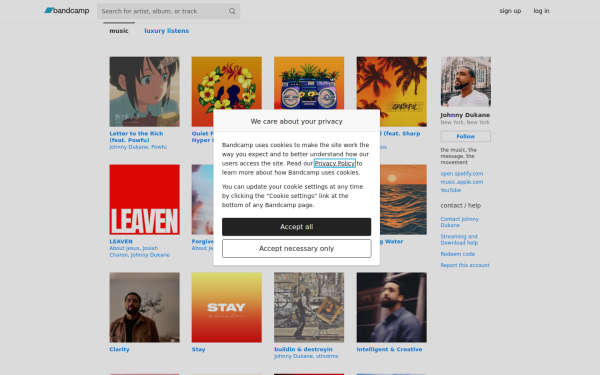Click the 'We care about your privacy' heading
Viewport: 600px width, 375px height.
pos(297,121)
